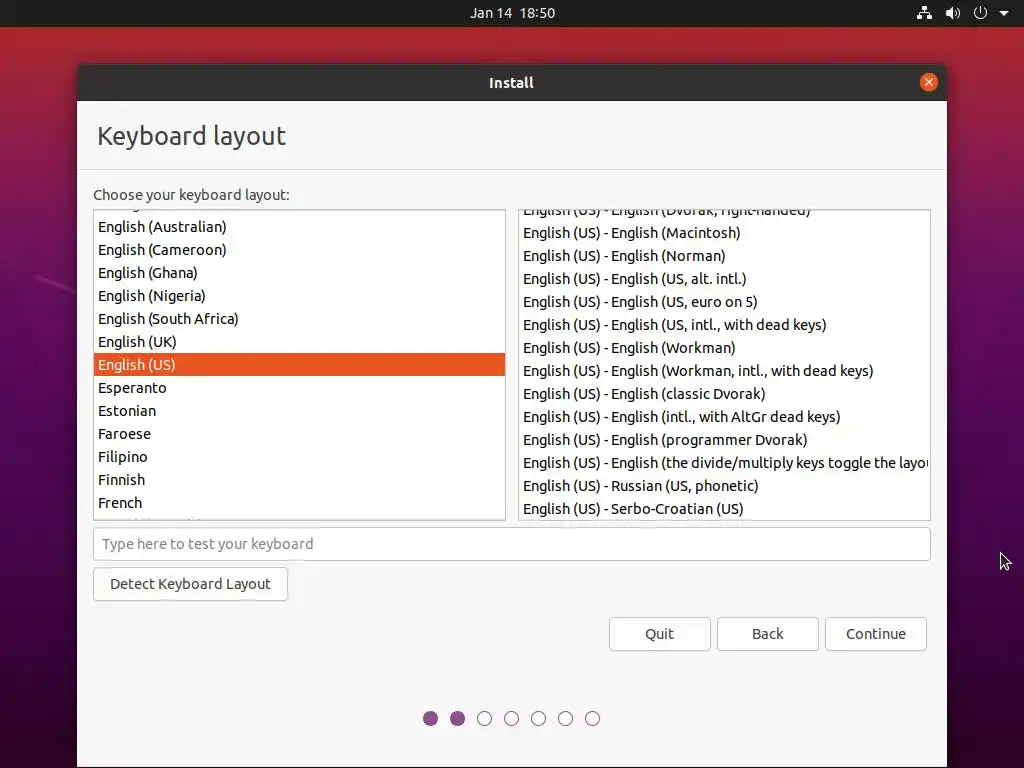This screenshot has width=1024, height=768.
Task: Choose Faroese keyboard layout
Action: point(299,434)
